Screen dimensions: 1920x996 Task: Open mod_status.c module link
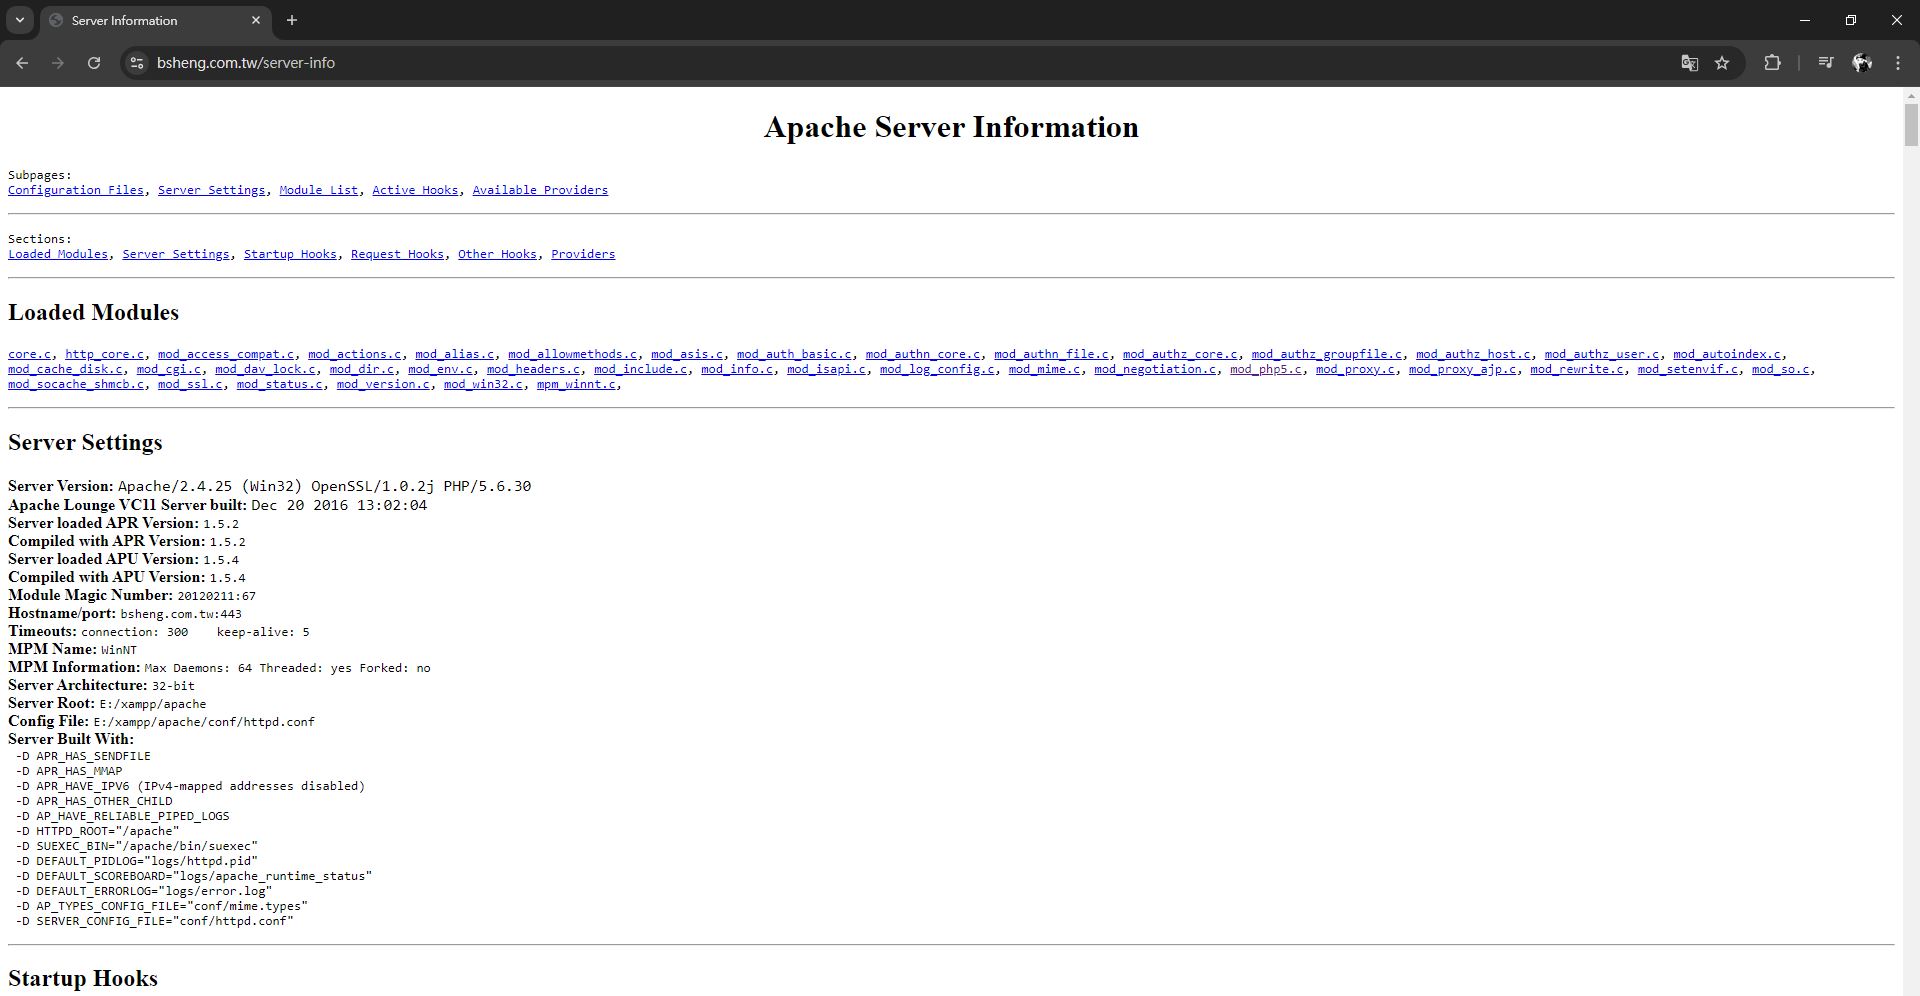[280, 384]
